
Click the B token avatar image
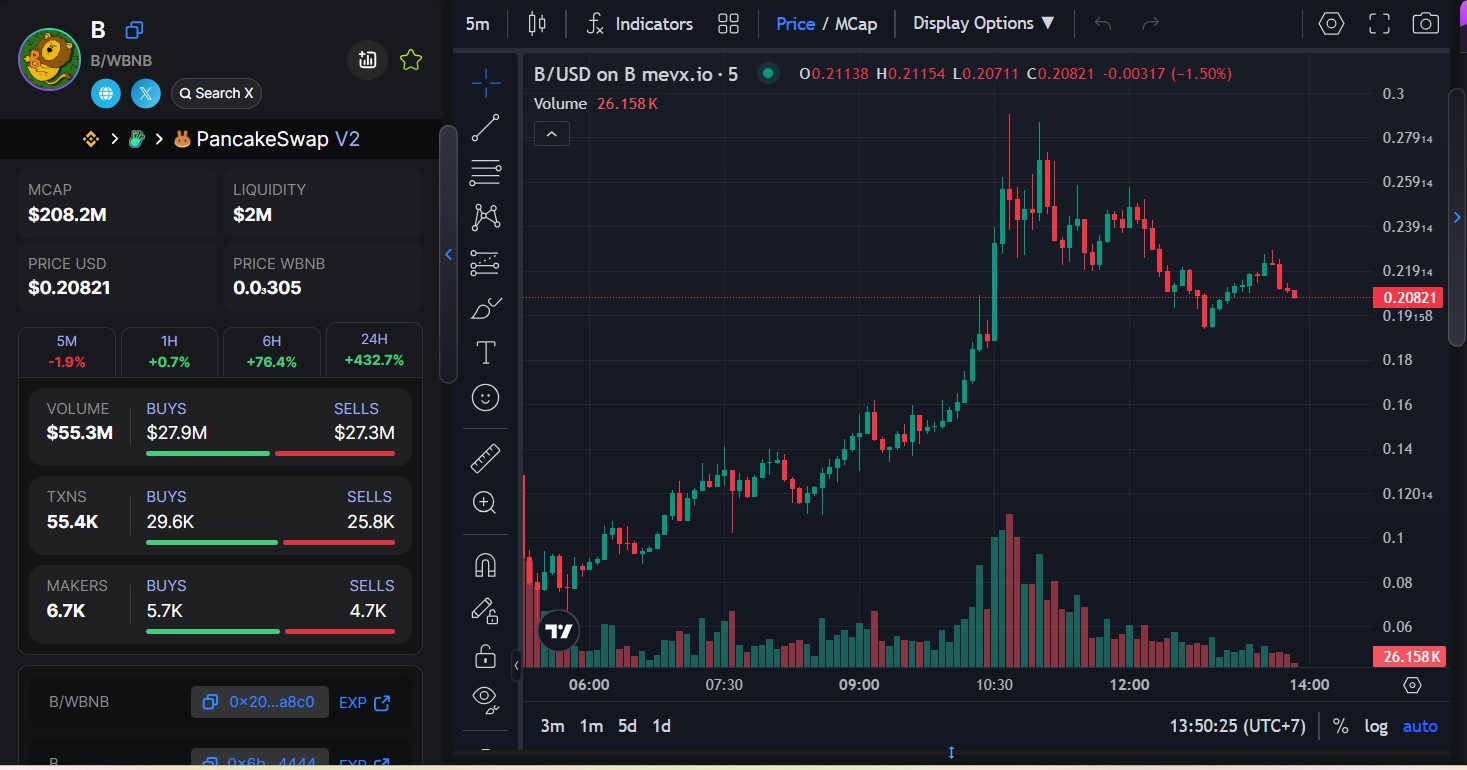point(49,60)
